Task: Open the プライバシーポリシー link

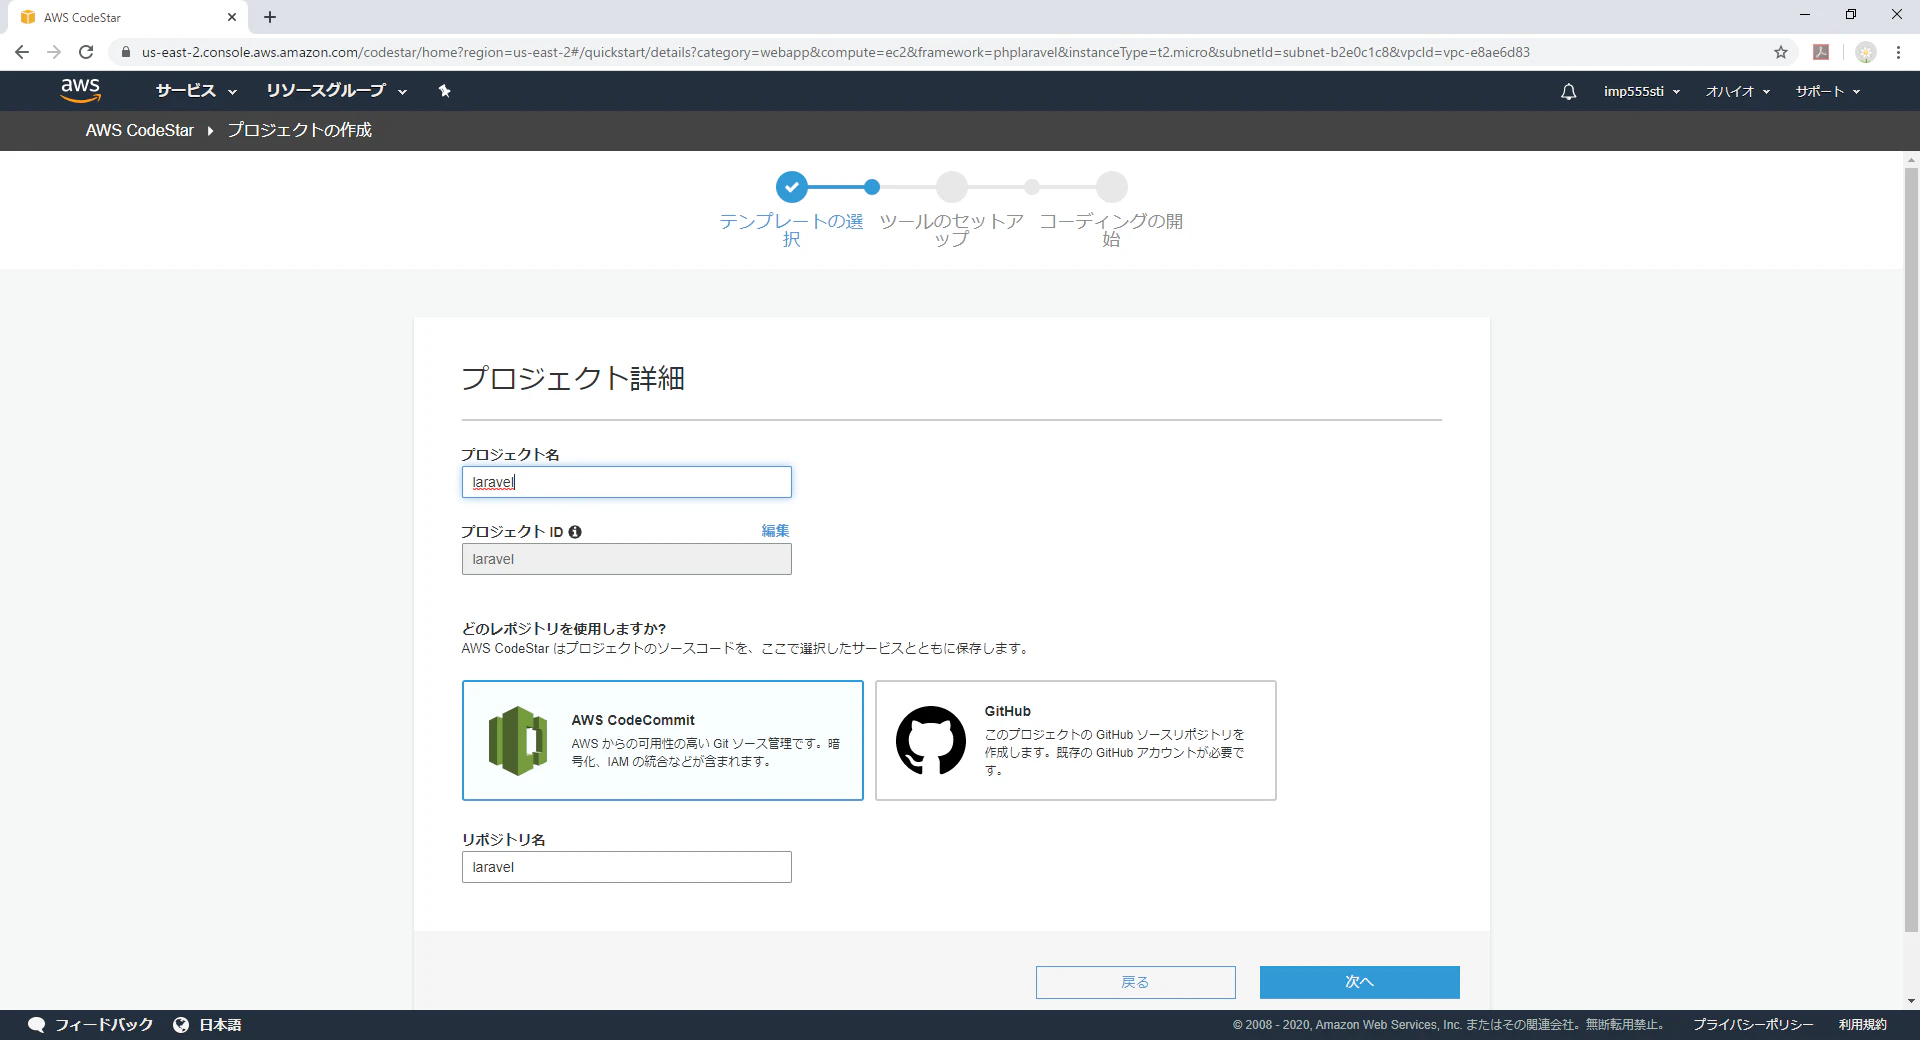Action: tap(1753, 1025)
